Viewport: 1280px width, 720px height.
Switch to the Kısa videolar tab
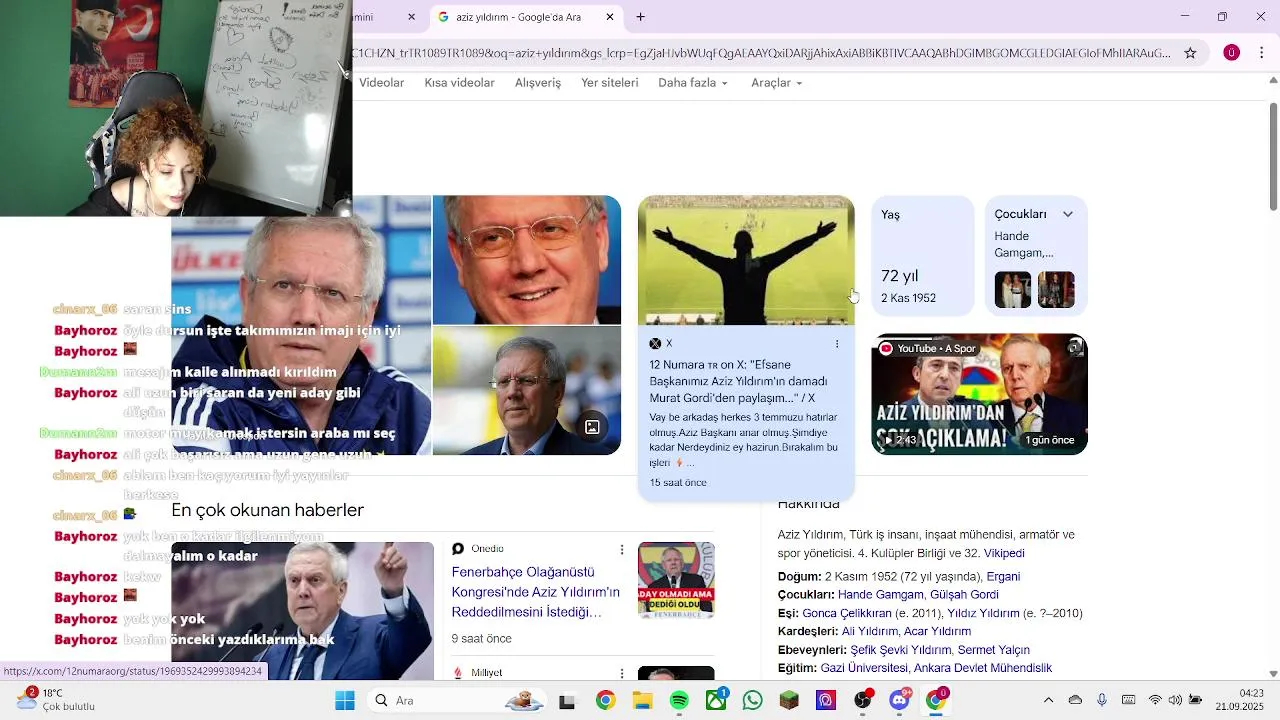pos(459,83)
